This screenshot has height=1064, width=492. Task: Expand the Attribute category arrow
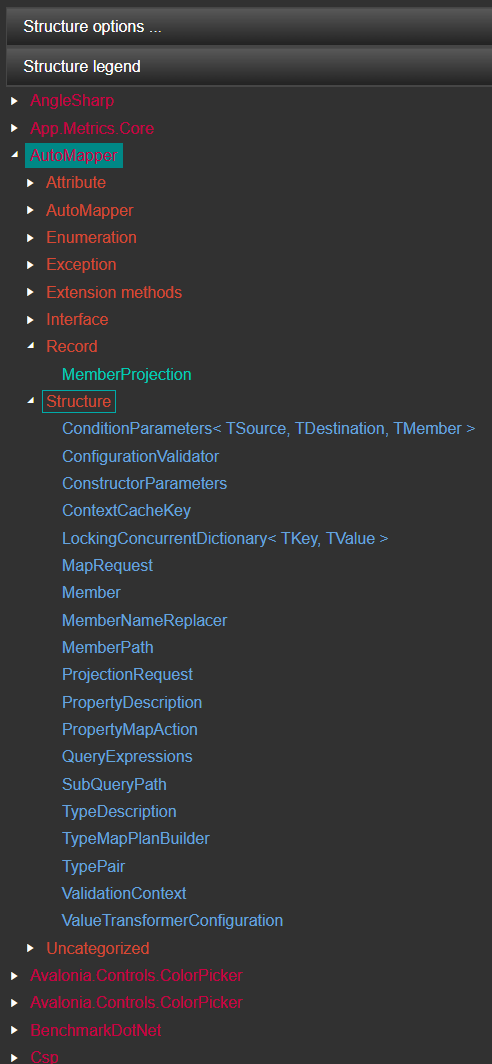(x=31, y=183)
